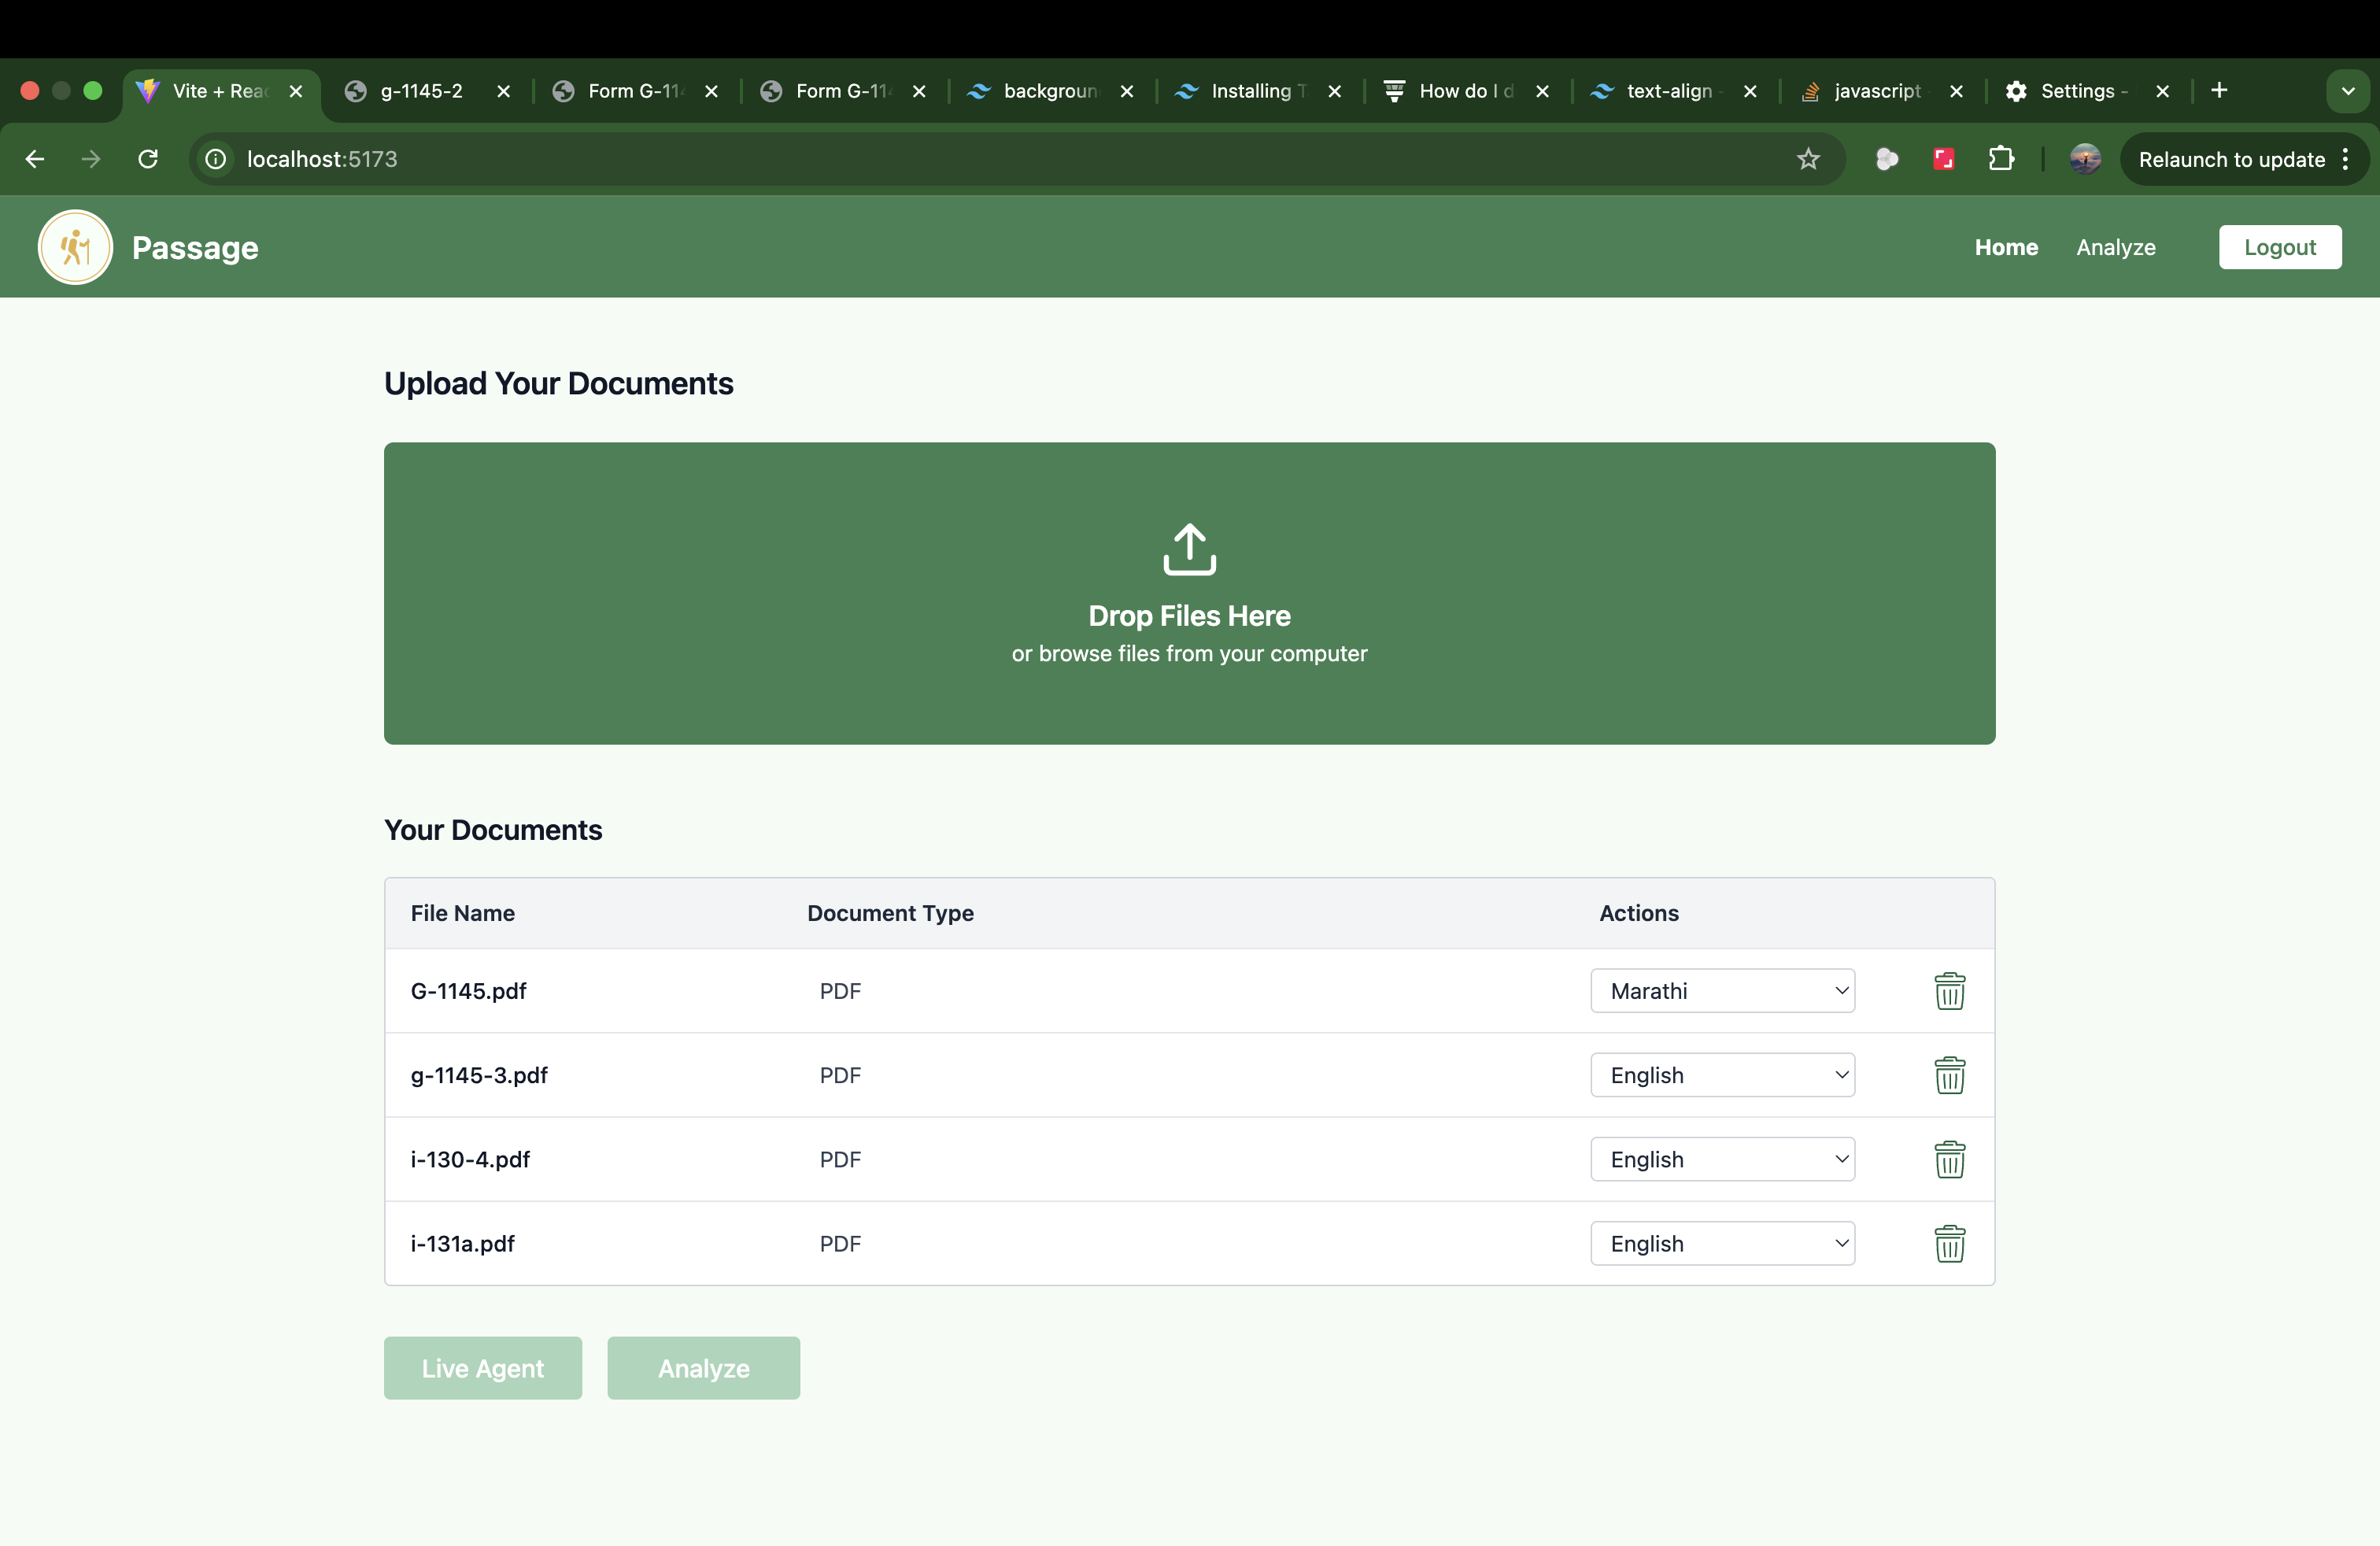Viewport: 2380px width, 1546px height.
Task: Reload the page with refresh icon
Action: point(148,159)
